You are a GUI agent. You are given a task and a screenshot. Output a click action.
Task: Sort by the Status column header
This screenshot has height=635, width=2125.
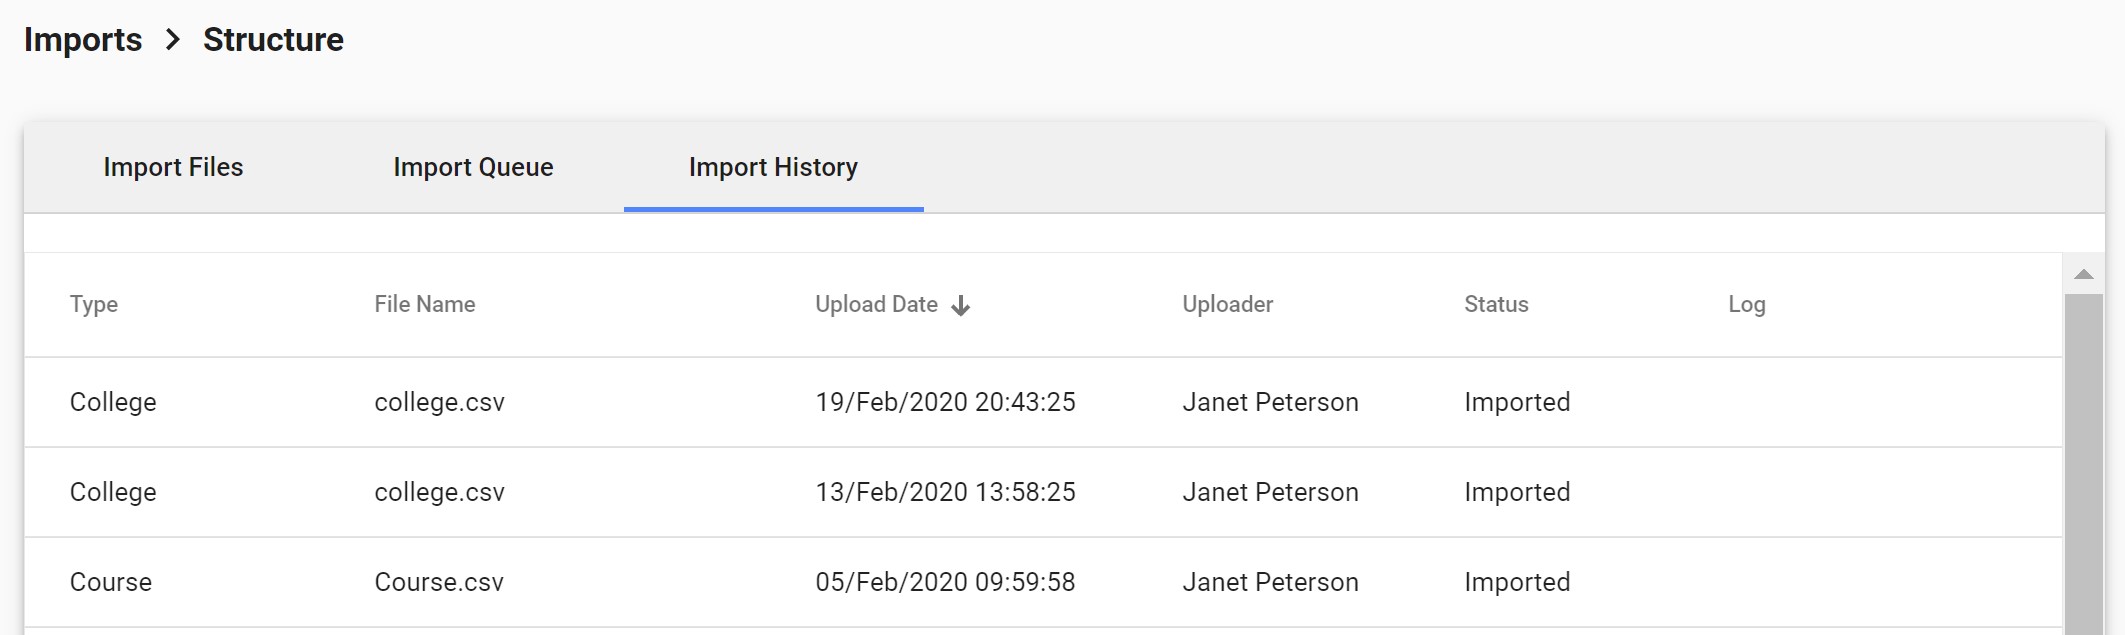(1496, 304)
